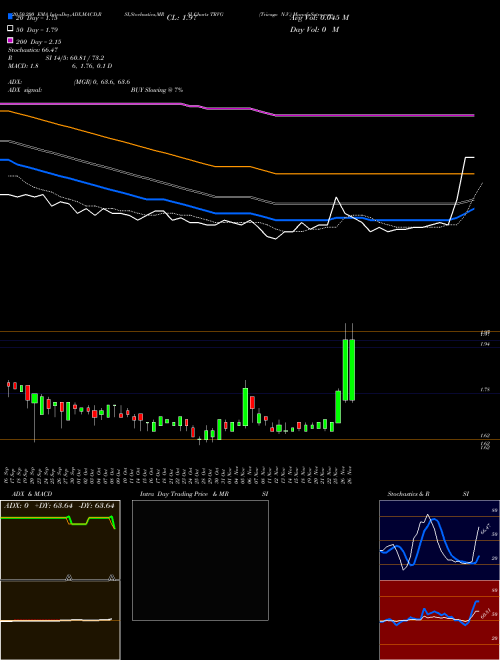Click the '(MGR) 0, 63.6, 63.6' ADX values
The width and height of the screenshot is (500, 660).
click(x=102, y=82)
